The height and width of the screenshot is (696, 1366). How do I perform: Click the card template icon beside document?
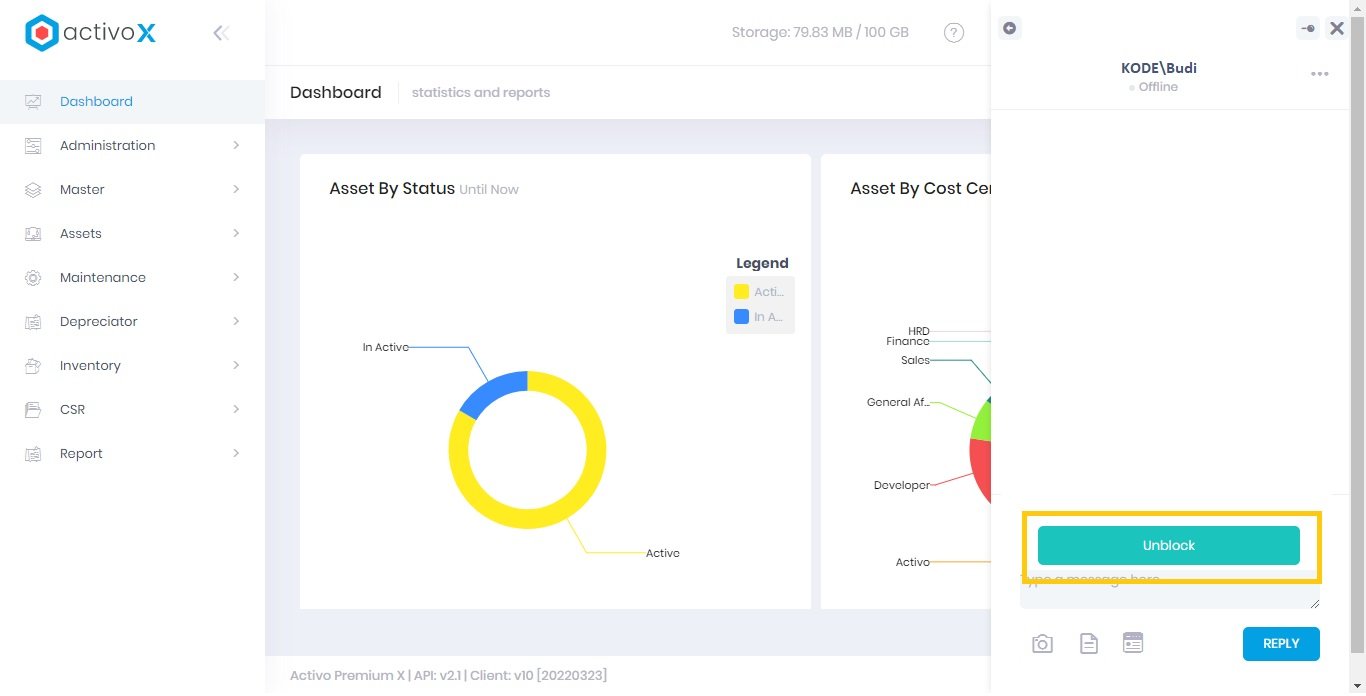coord(1132,643)
